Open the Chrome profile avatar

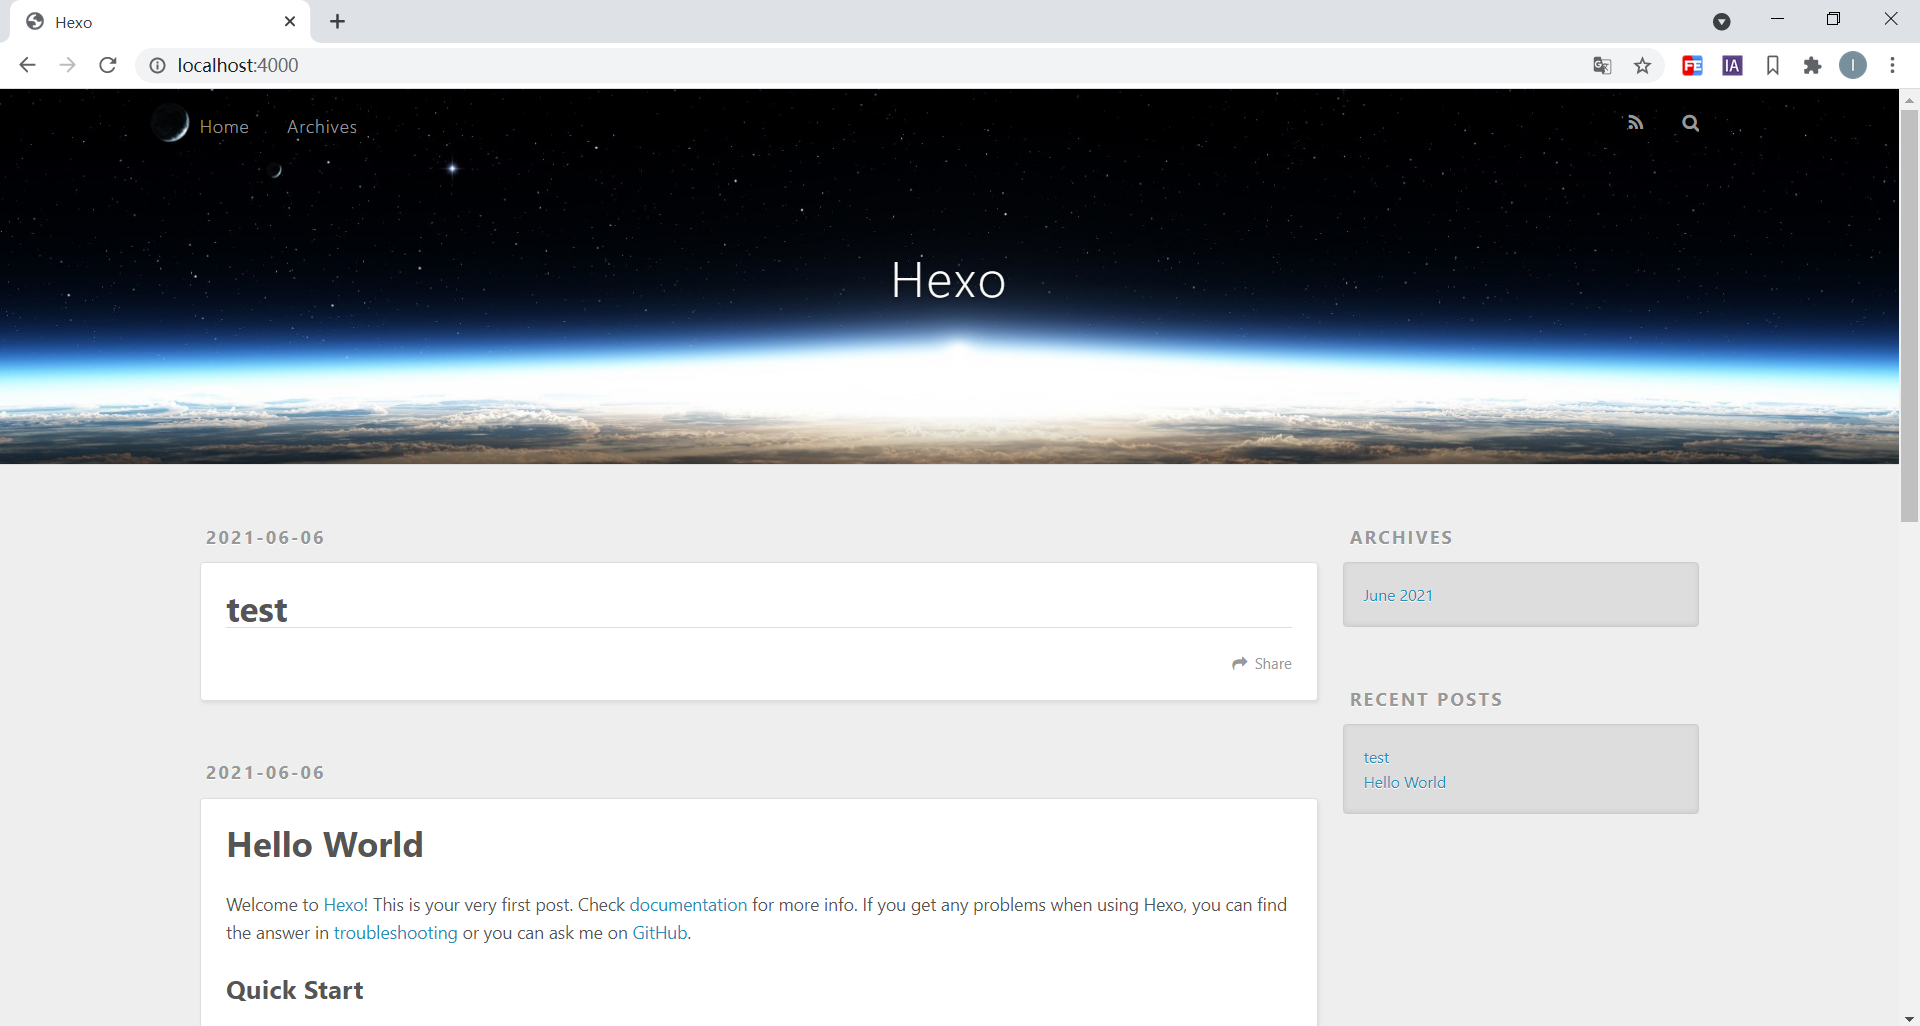coord(1853,65)
